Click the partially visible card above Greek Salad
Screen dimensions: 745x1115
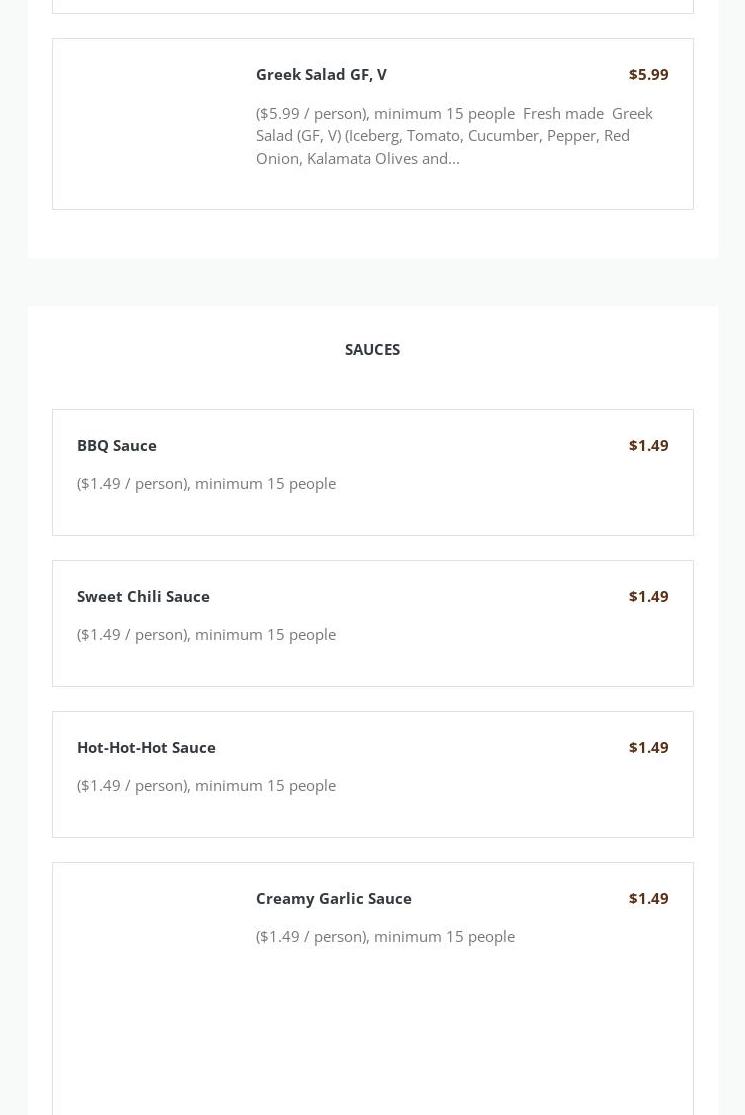372,6
